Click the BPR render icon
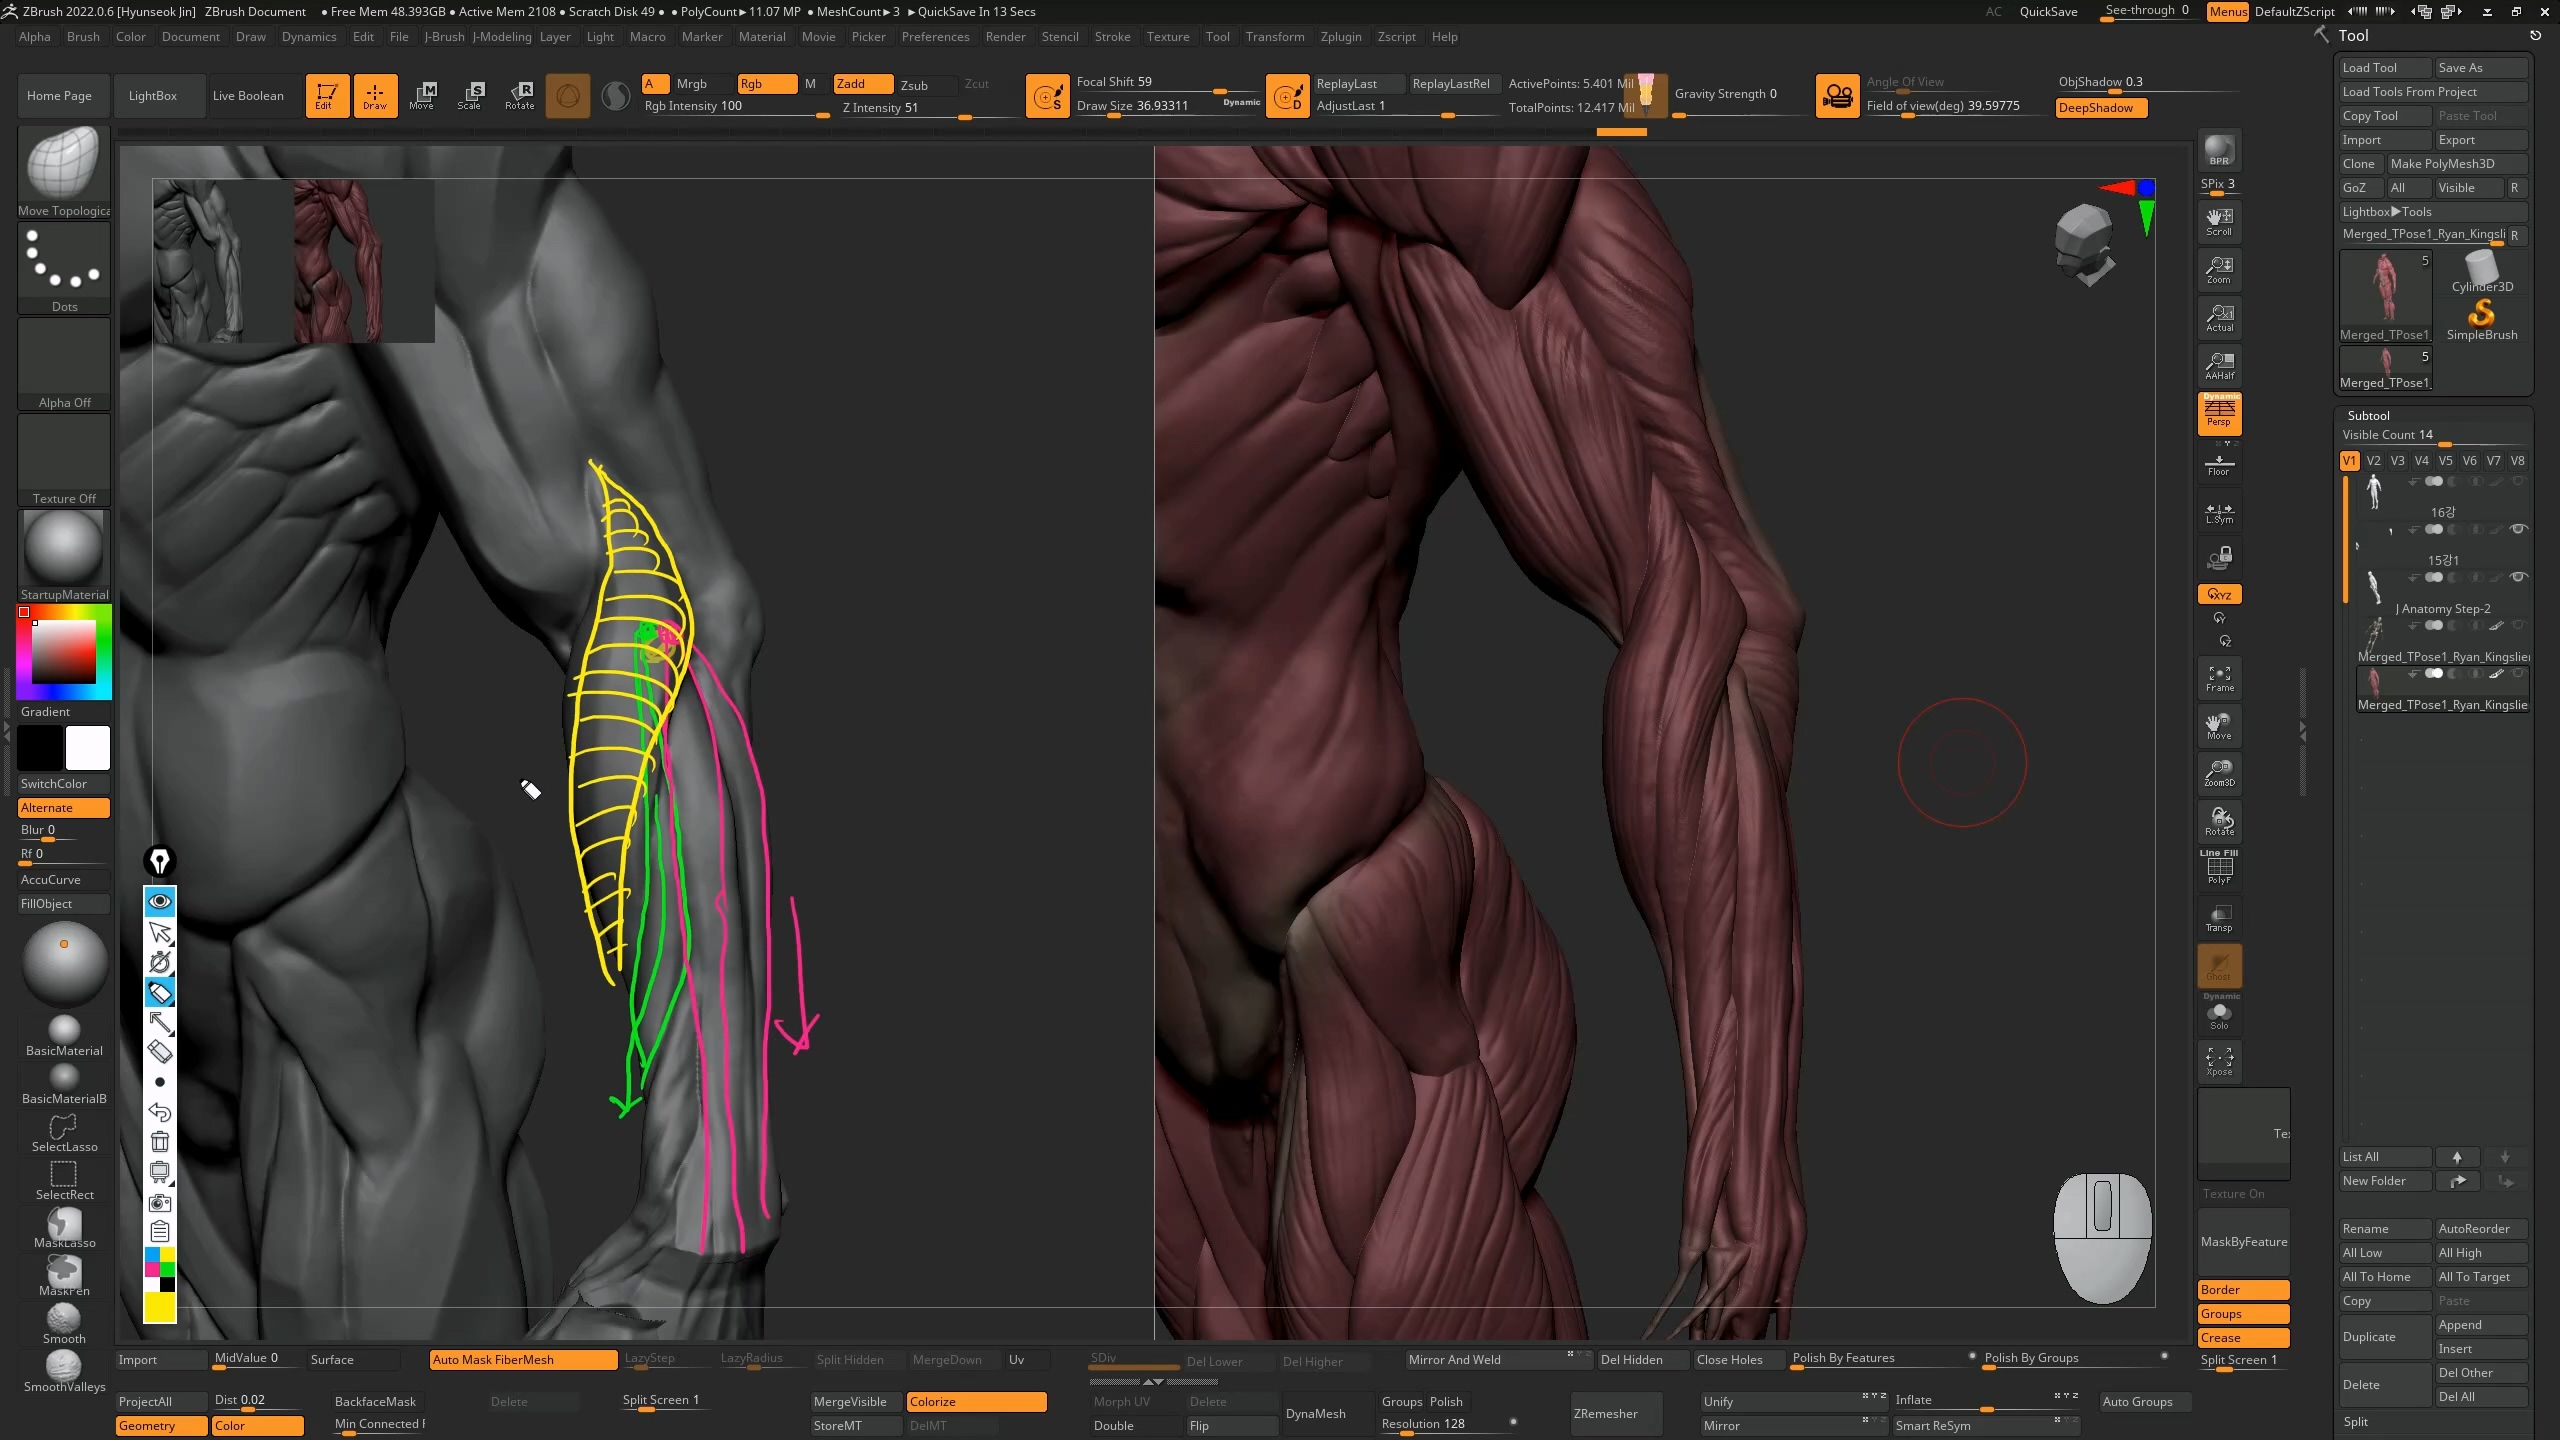2560x1440 pixels. pyautogui.click(x=2219, y=150)
